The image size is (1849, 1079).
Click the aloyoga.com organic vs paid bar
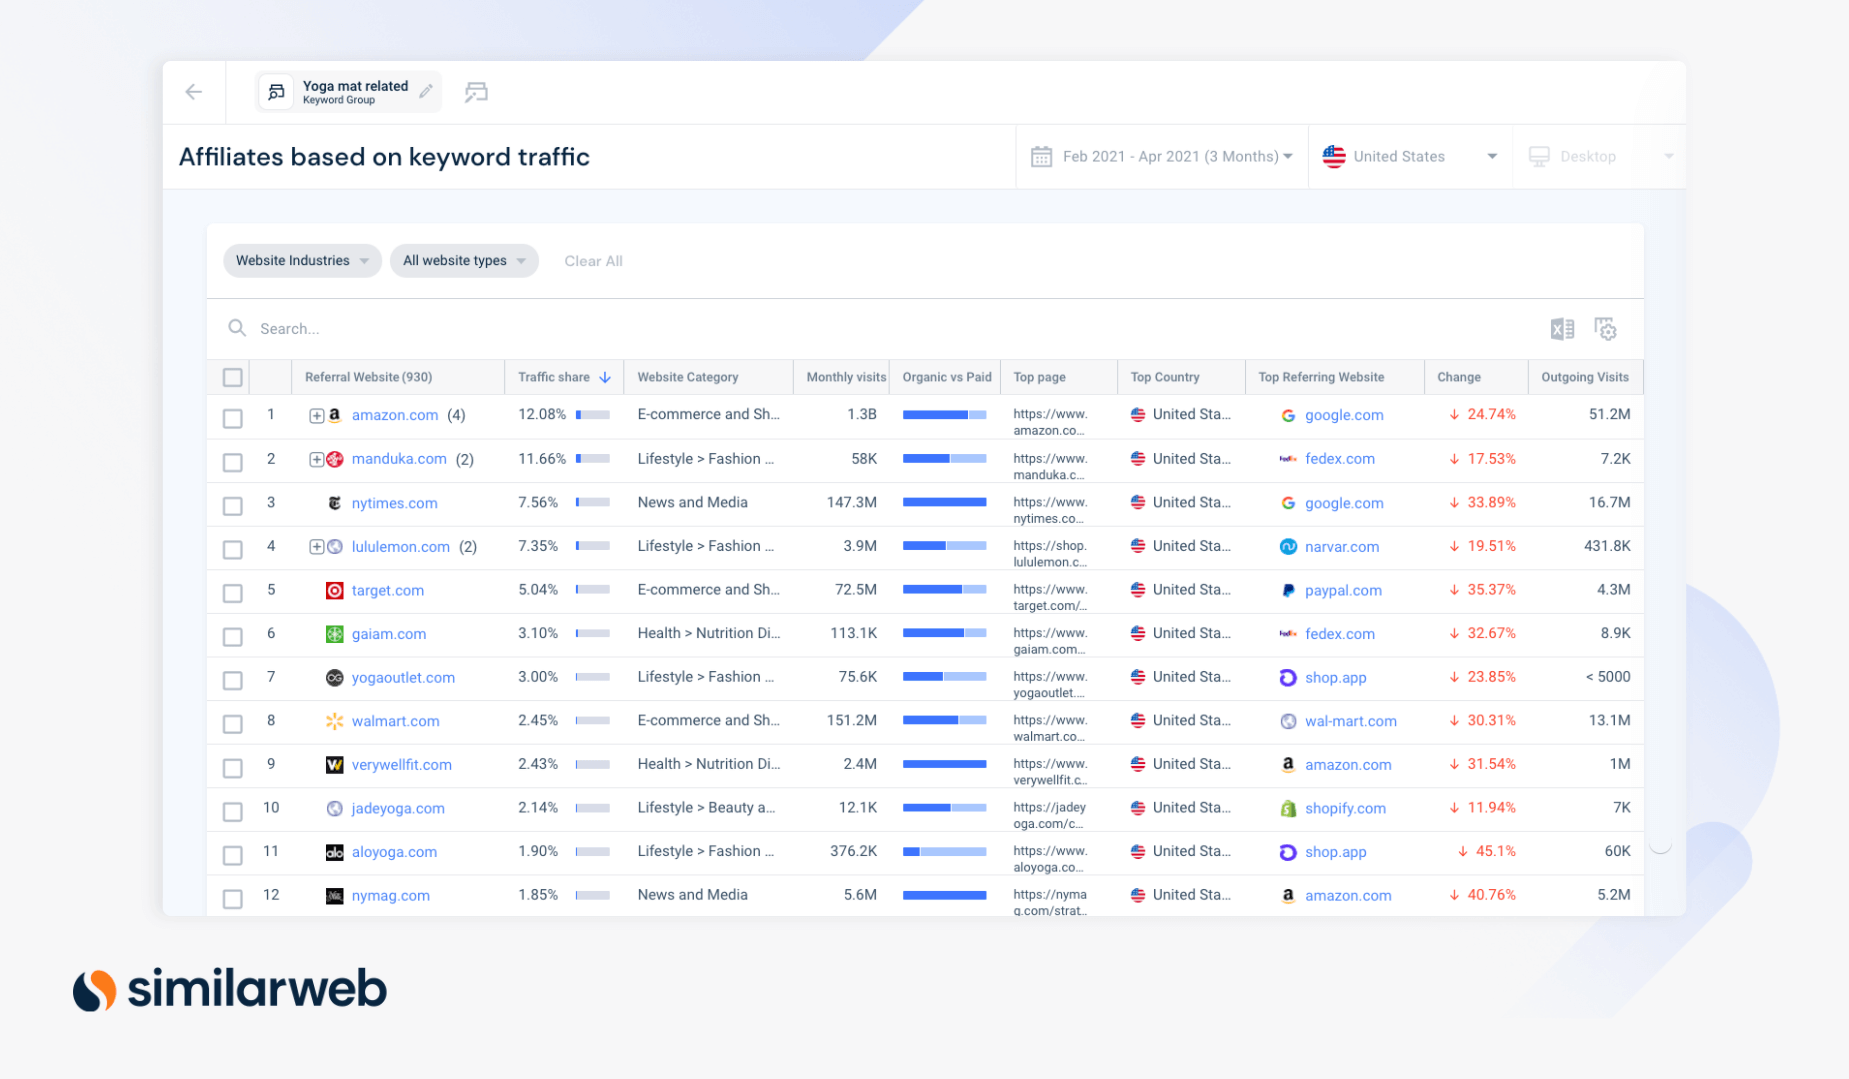coord(944,852)
